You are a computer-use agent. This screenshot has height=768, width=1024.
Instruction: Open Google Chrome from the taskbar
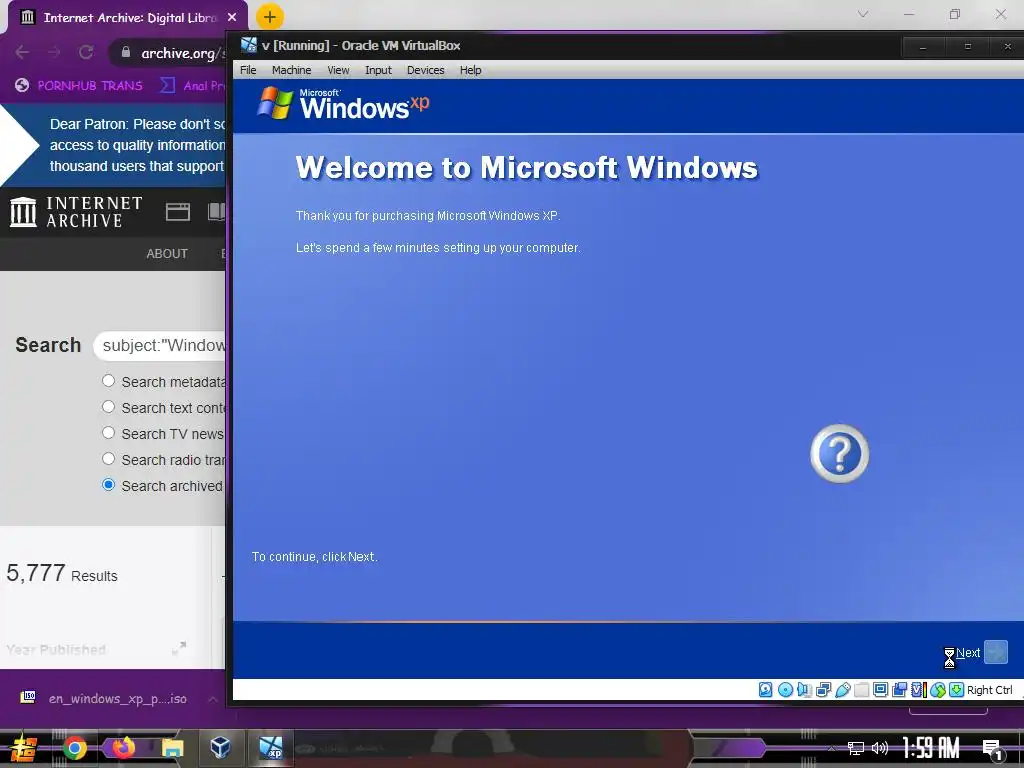coord(74,748)
